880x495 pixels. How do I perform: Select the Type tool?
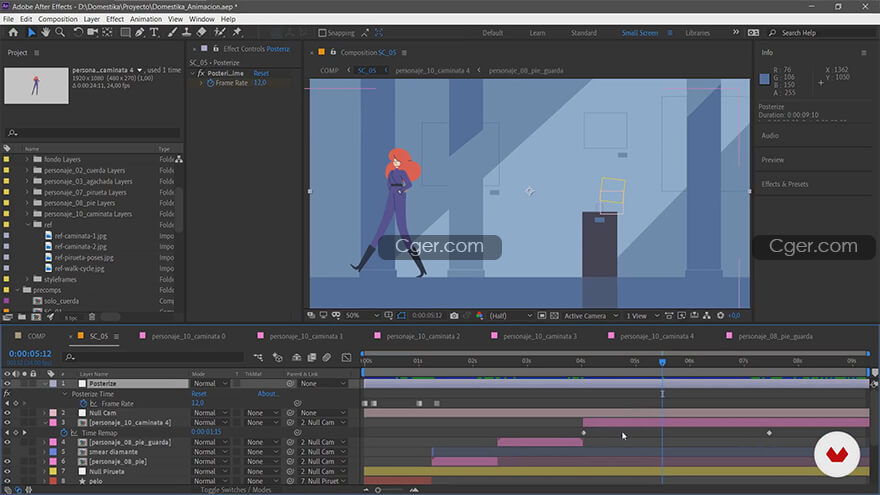click(x=154, y=32)
